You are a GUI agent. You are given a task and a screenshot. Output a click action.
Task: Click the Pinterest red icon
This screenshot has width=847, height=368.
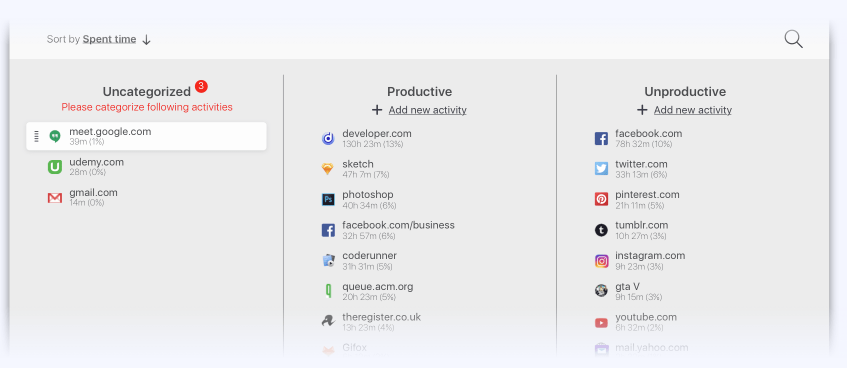(601, 200)
